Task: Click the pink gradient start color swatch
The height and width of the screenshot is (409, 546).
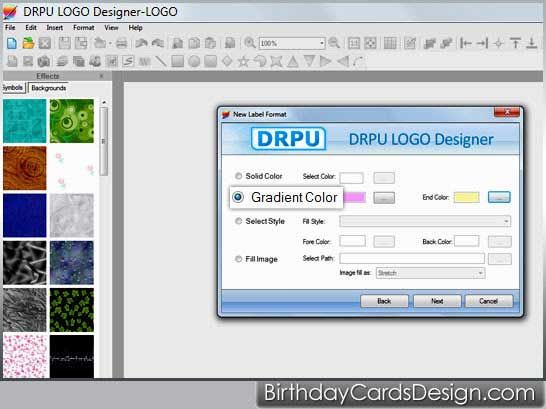Action: tap(354, 197)
